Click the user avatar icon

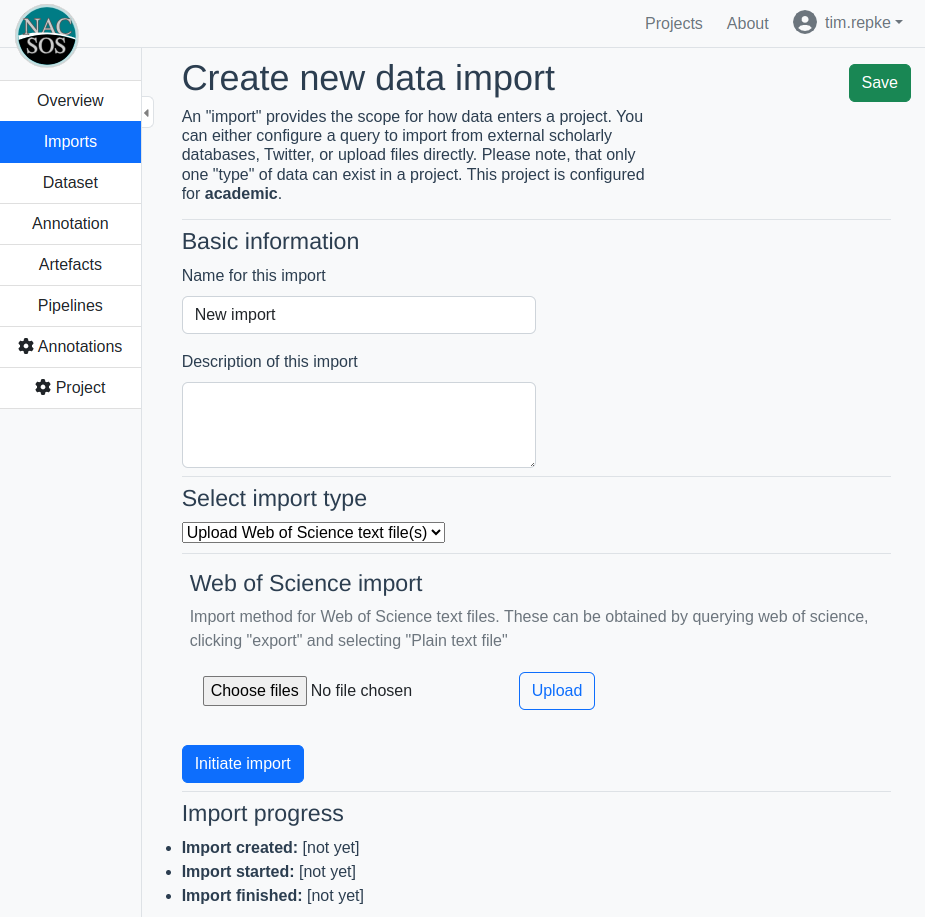click(804, 23)
